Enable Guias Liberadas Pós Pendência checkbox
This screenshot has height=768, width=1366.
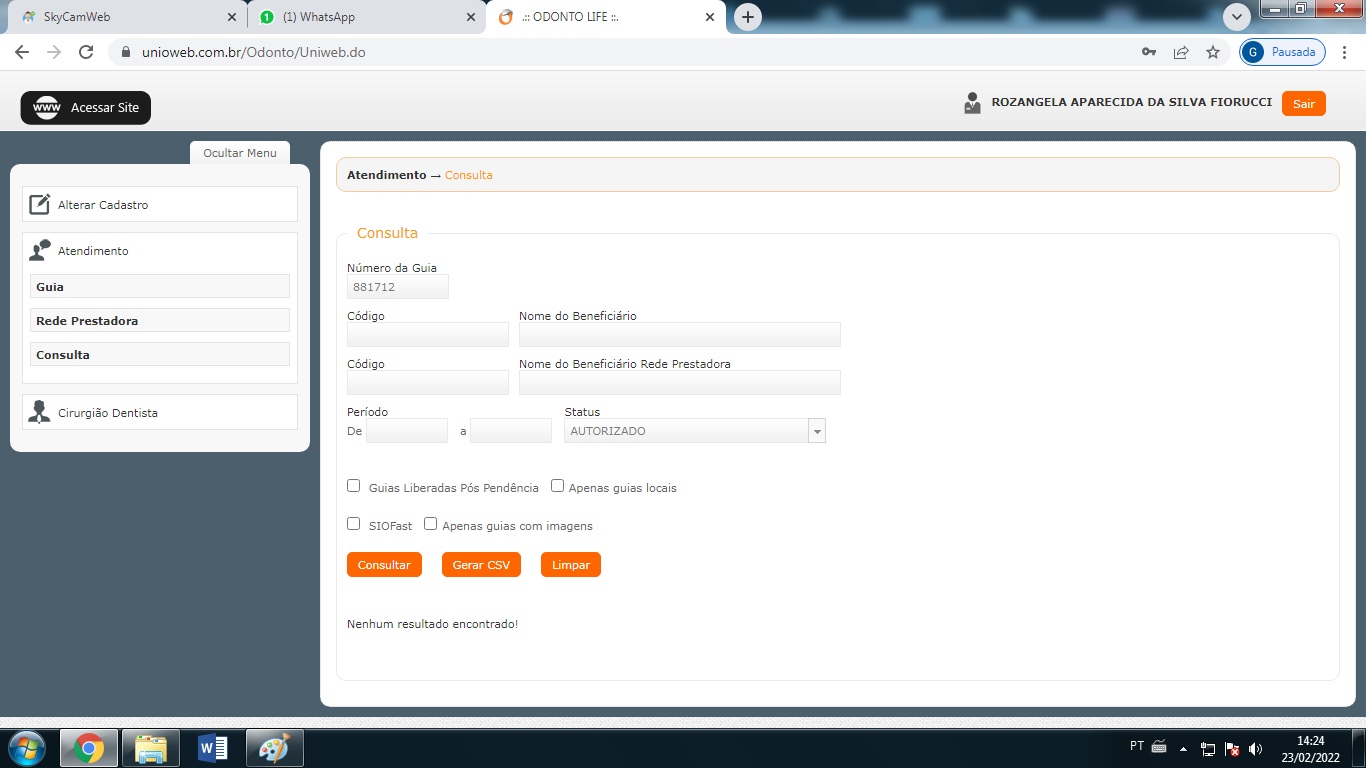(x=354, y=486)
